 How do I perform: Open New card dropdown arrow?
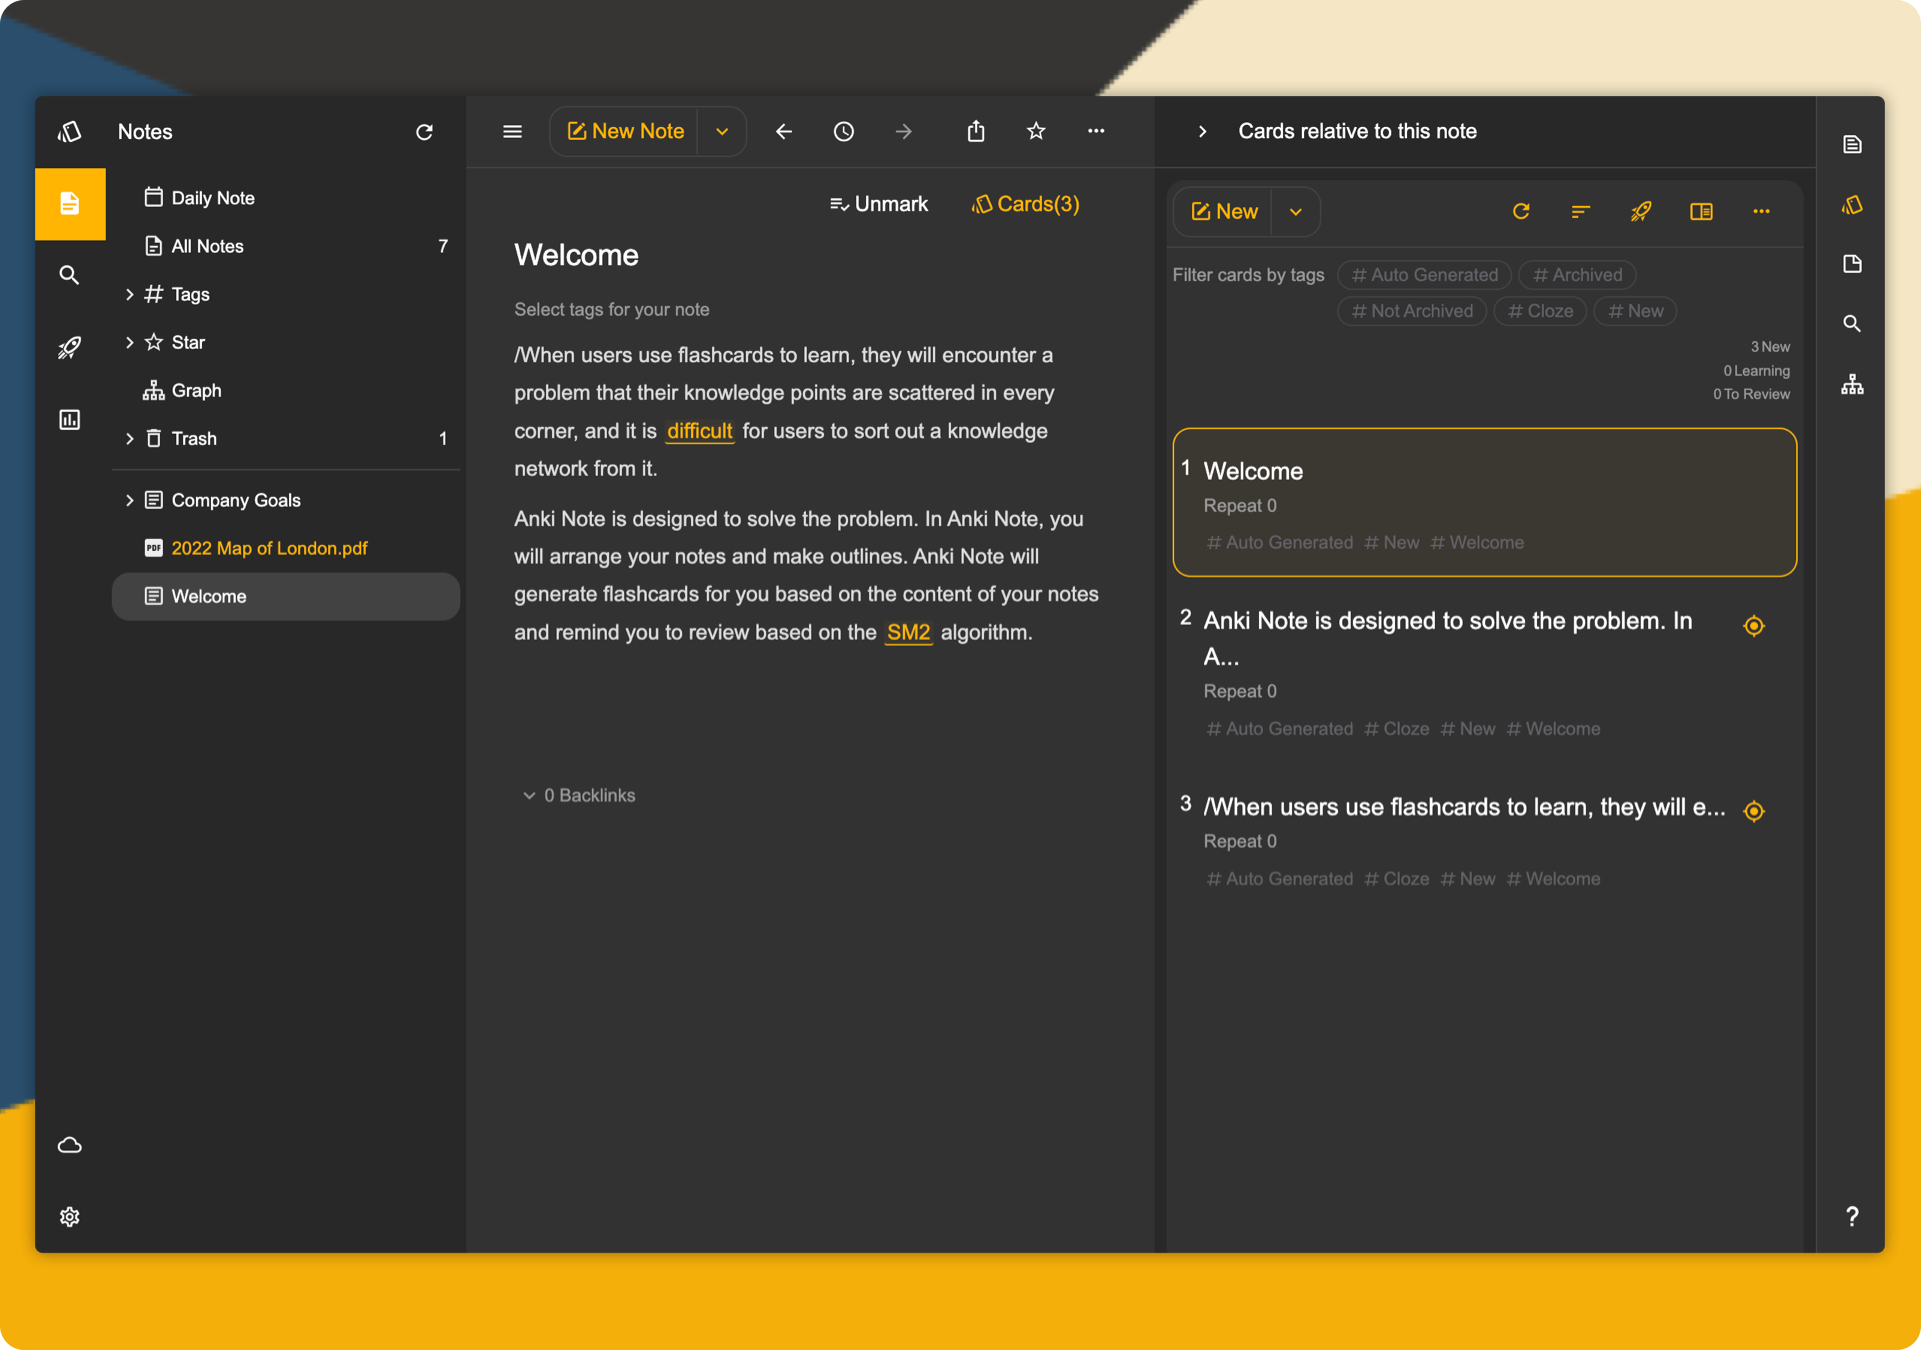(1295, 211)
